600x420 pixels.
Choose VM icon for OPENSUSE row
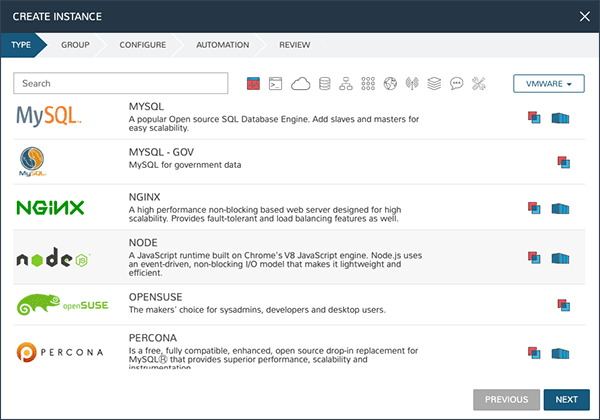564,305
